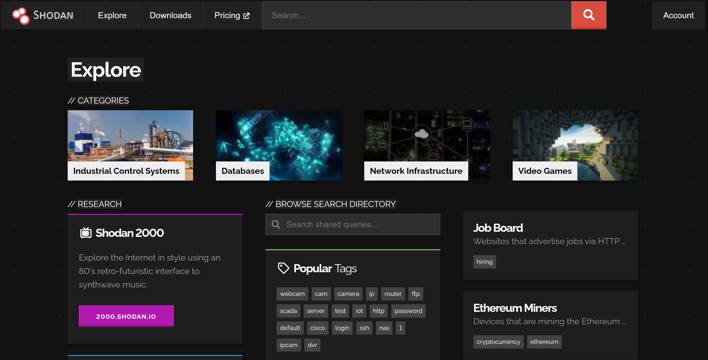Select the ftp tag
Image resolution: width=708 pixels, height=360 pixels.
415,294
